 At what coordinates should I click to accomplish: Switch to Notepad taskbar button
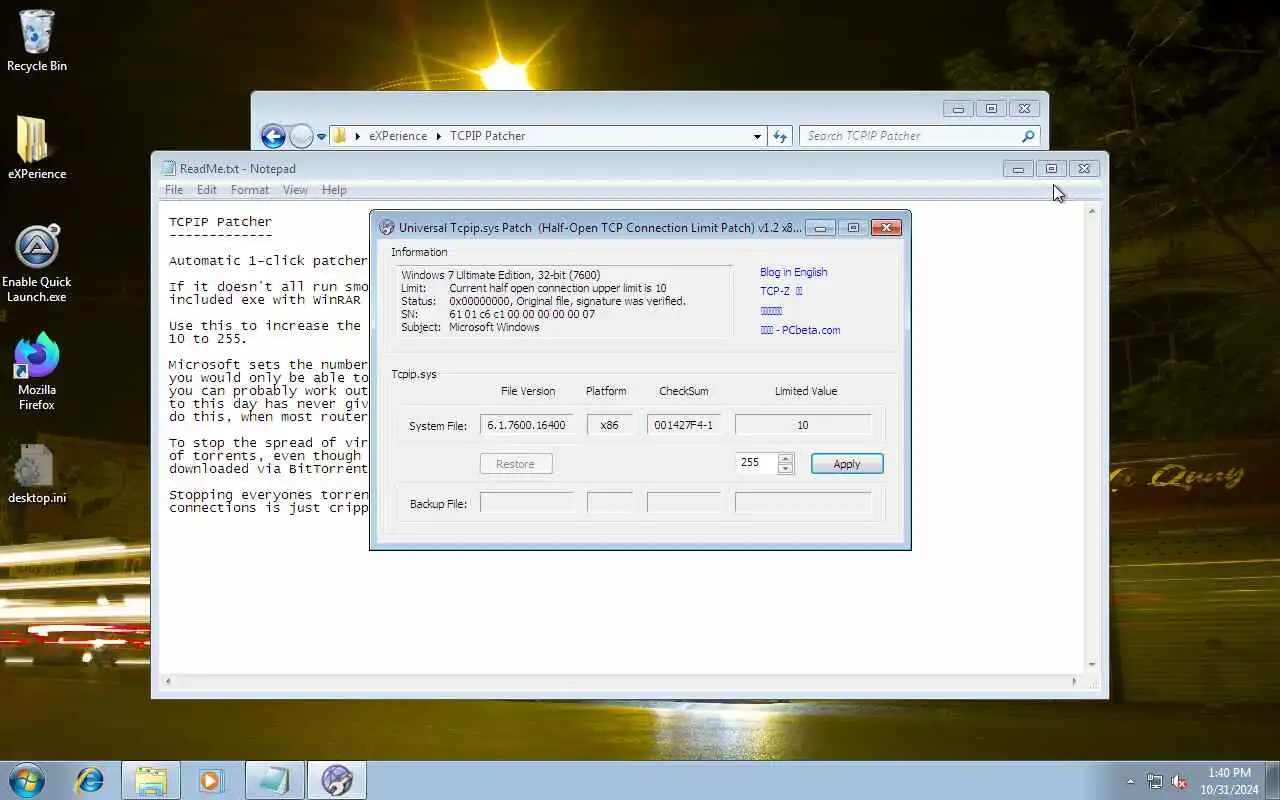click(x=274, y=780)
